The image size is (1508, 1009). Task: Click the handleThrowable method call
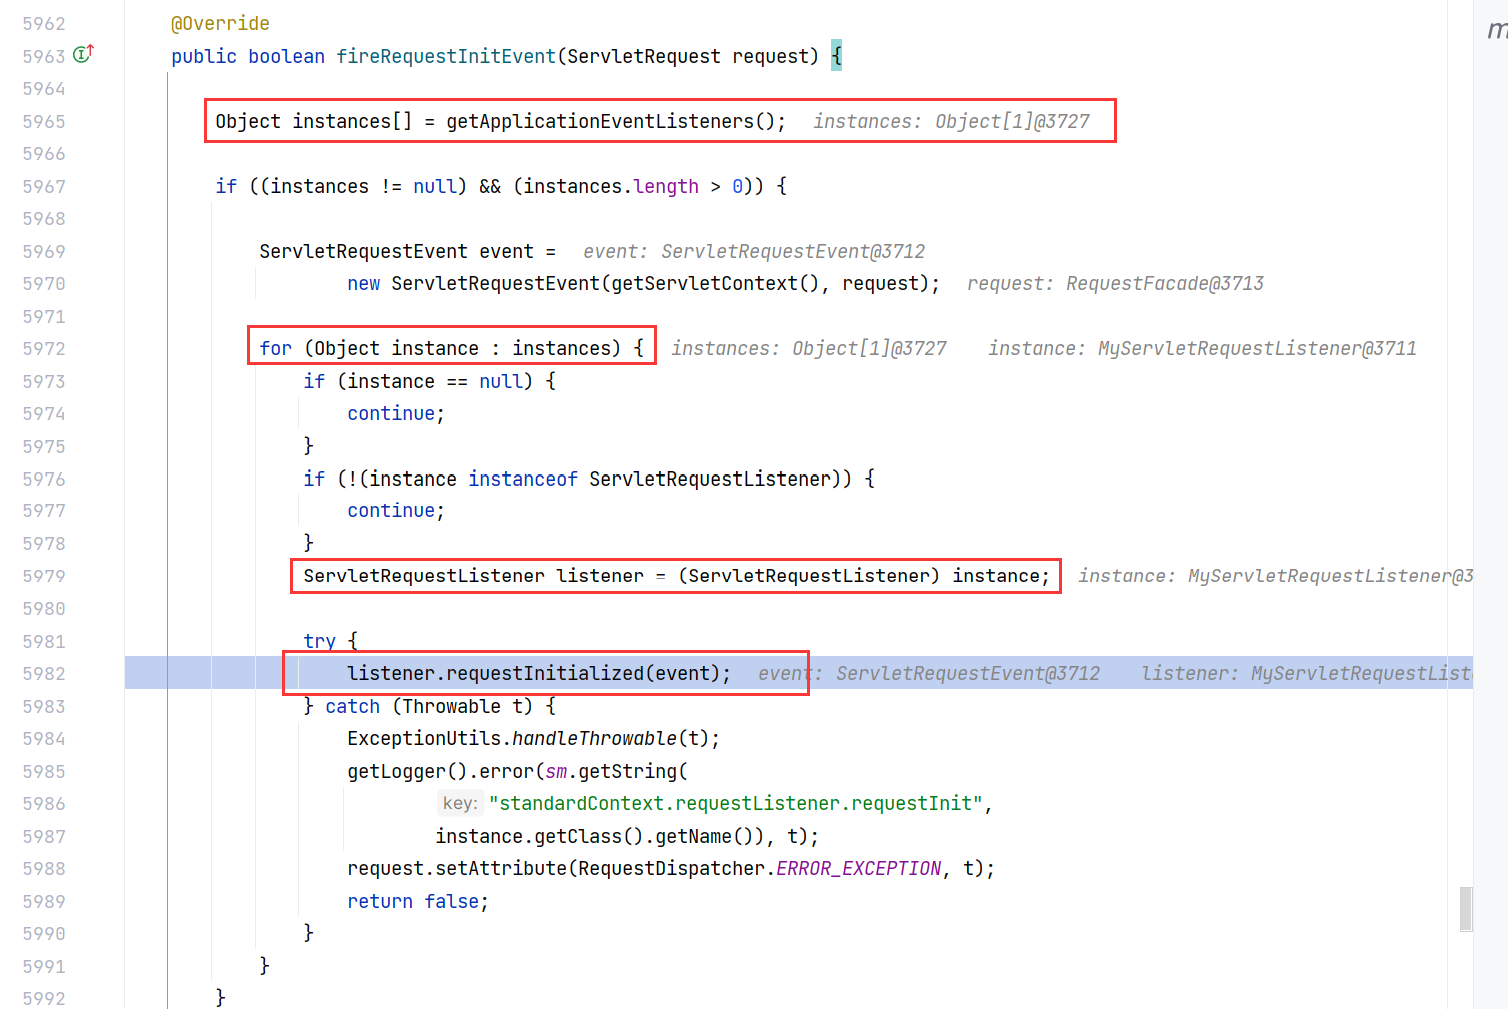coord(594,739)
